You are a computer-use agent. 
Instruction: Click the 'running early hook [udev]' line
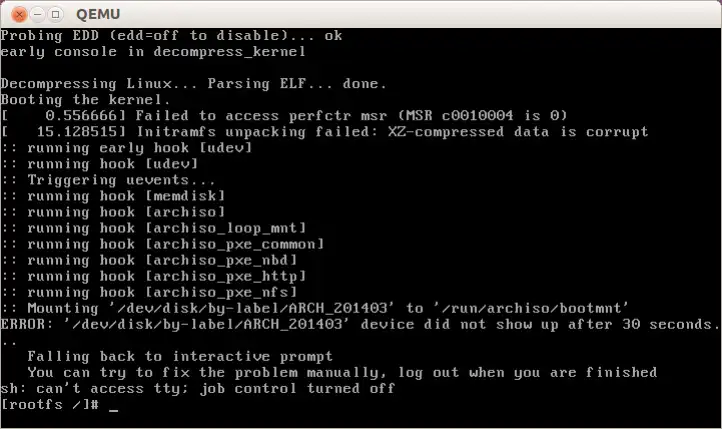pos(127,148)
